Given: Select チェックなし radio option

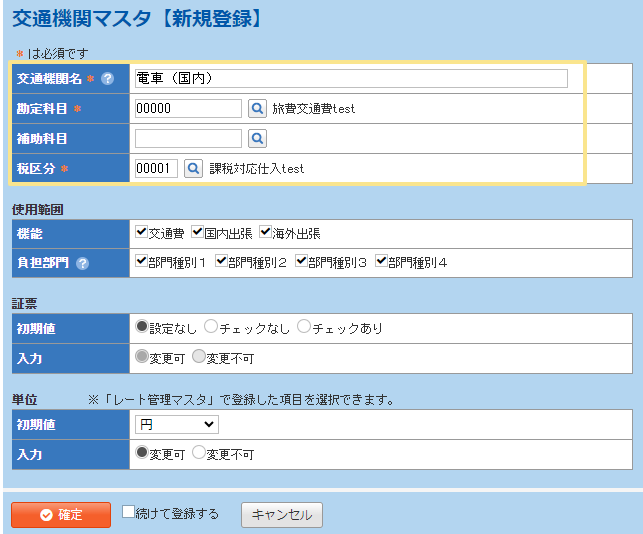Looking at the screenshot, I should [210, 327].
